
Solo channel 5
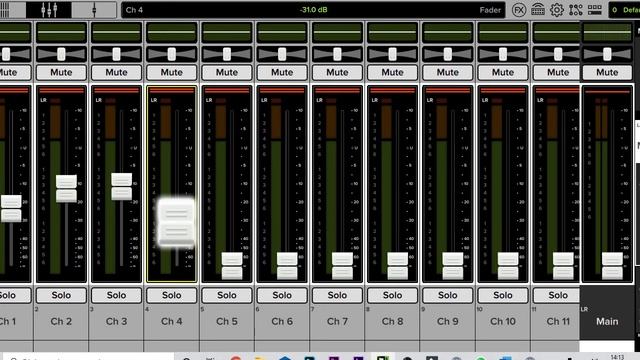point(227,295)
